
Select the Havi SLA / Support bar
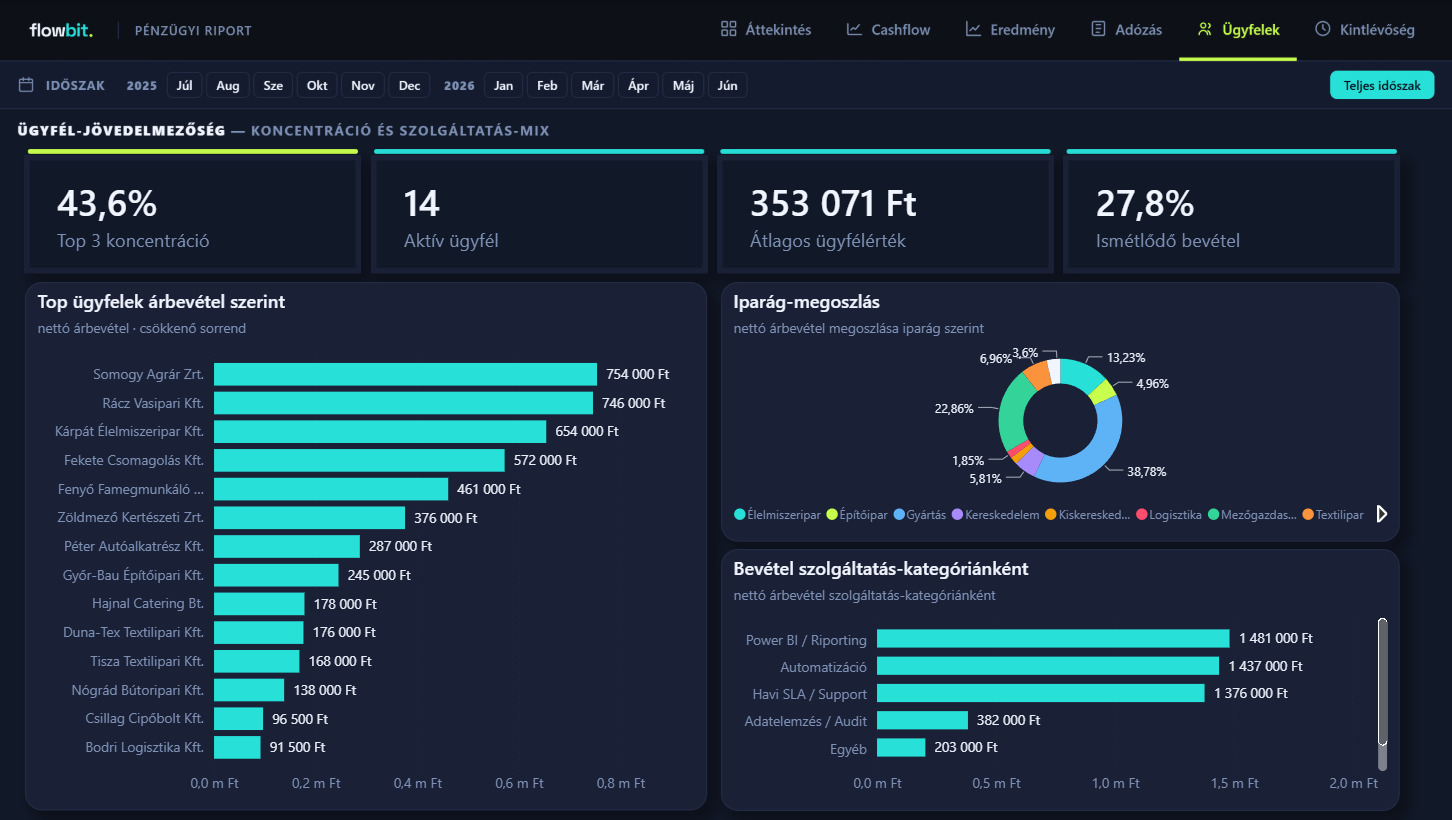click(x=1041, y=693)
